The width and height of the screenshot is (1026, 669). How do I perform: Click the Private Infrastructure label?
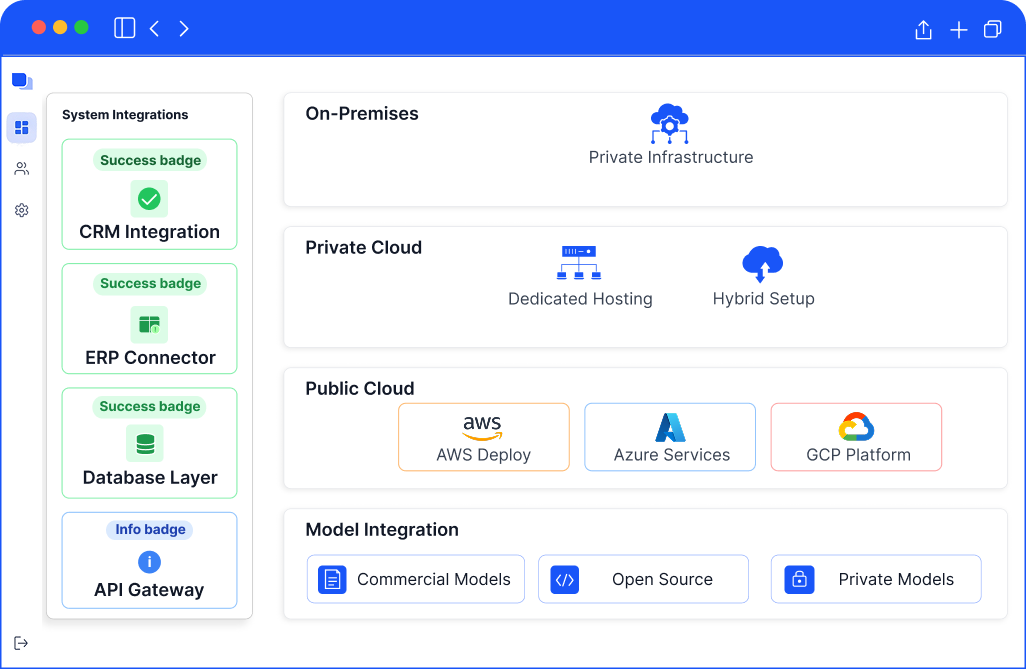tap(671, 157)
